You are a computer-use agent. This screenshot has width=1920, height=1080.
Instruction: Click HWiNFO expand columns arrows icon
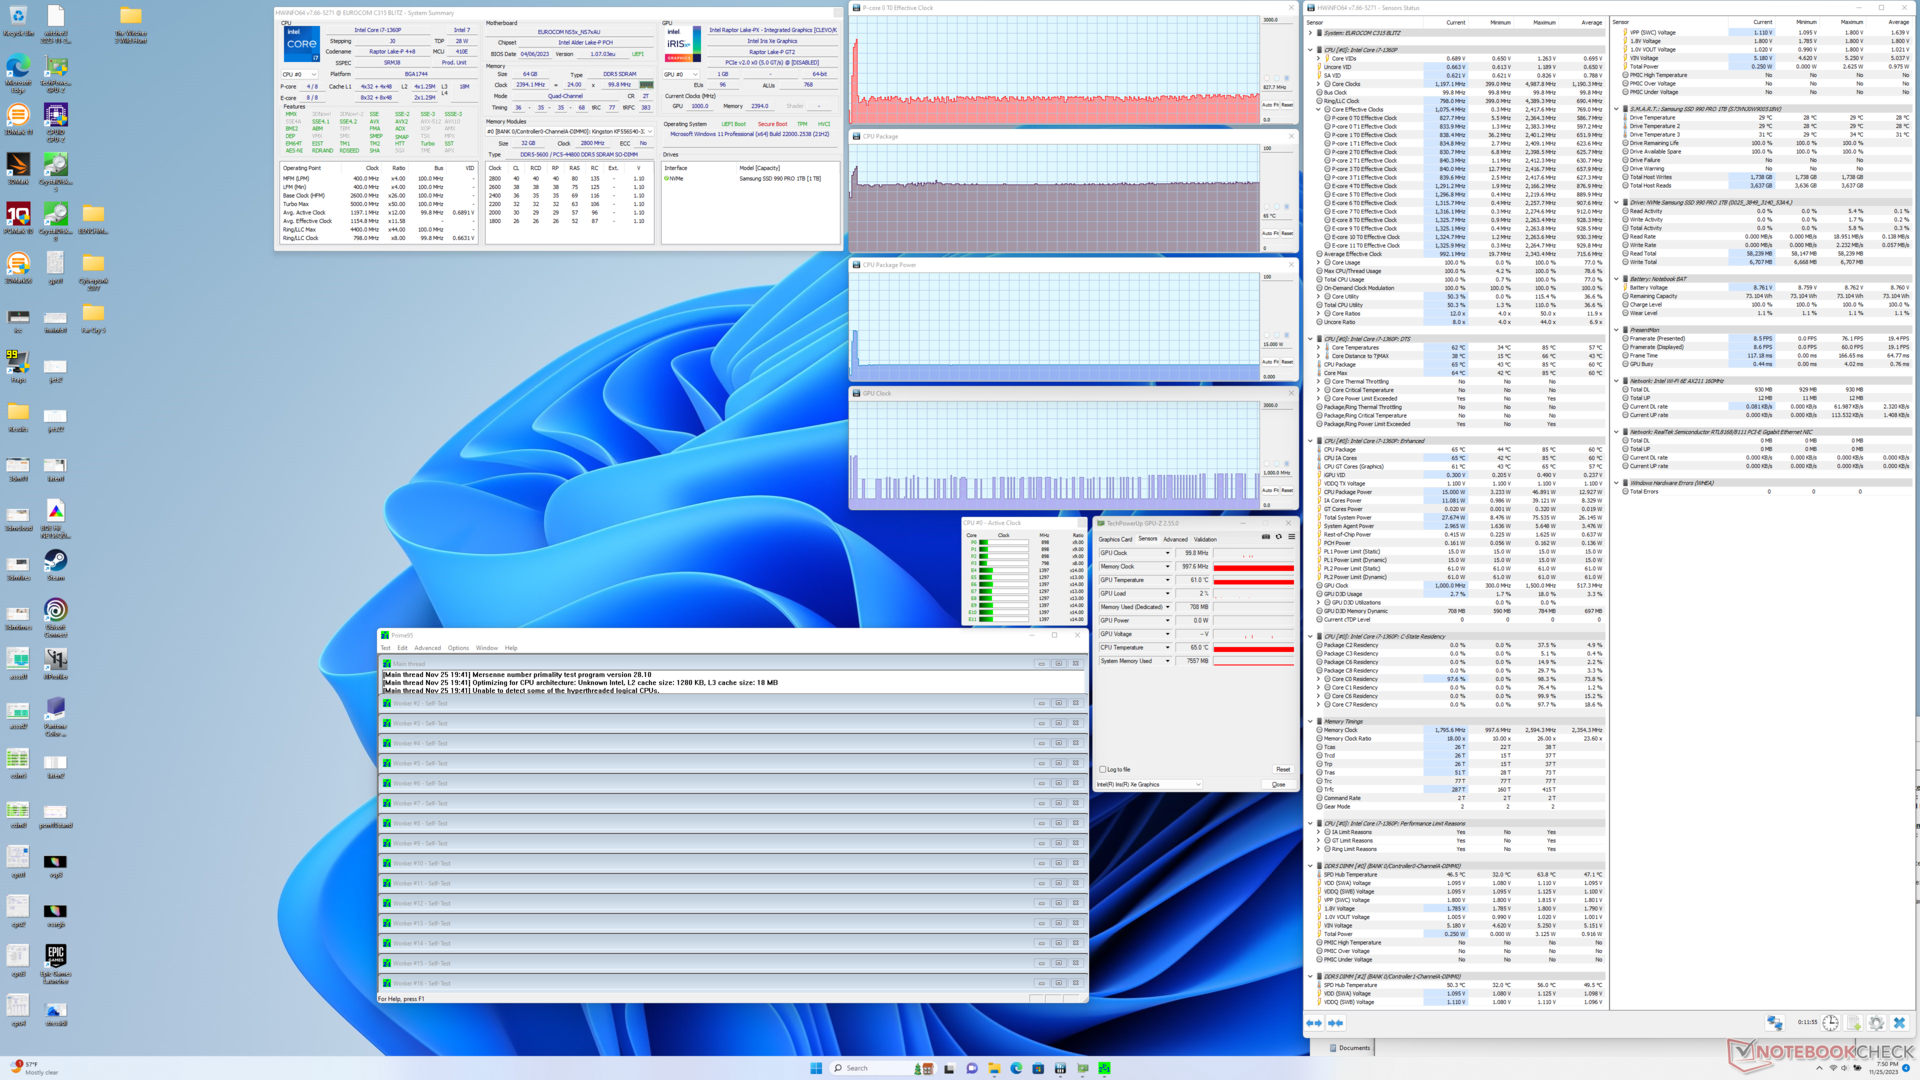tap(1314, 1023)
